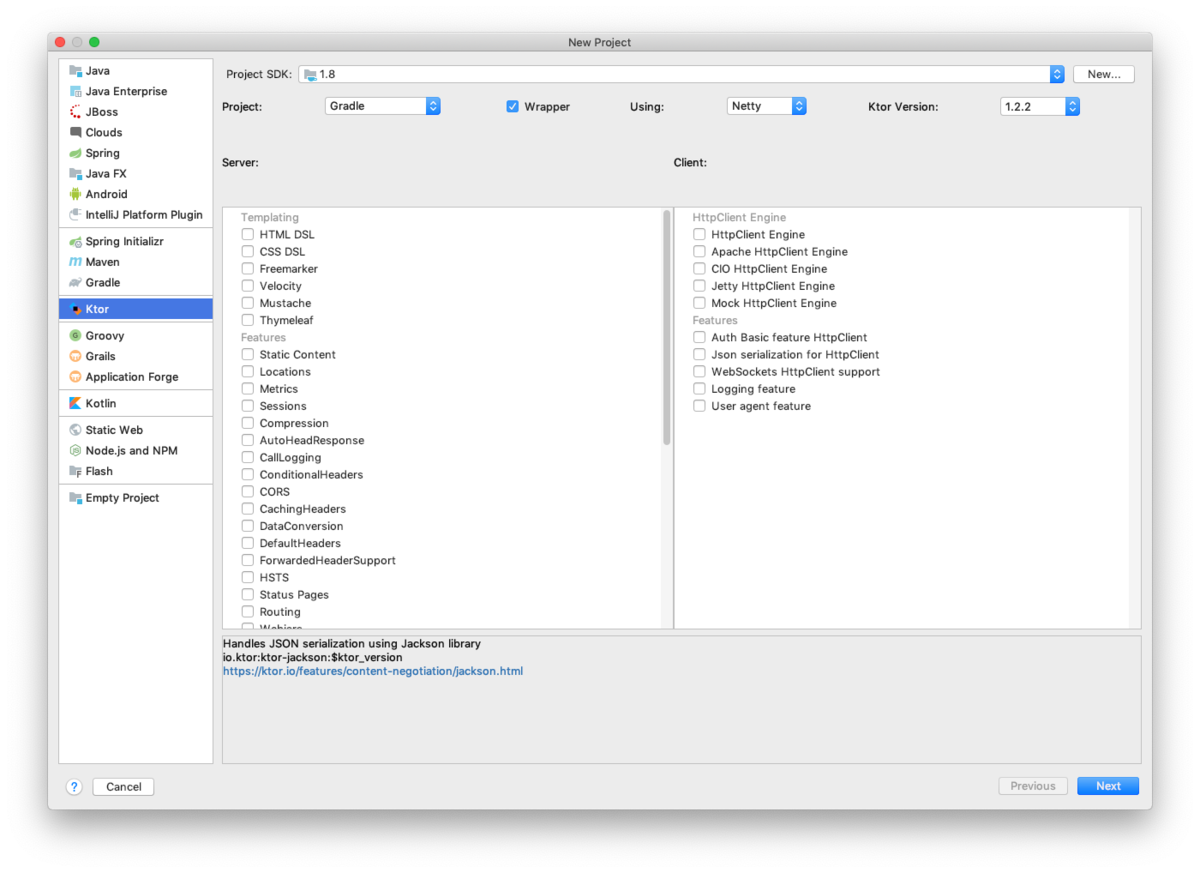Check the CSS DSL option

point(248,252)
